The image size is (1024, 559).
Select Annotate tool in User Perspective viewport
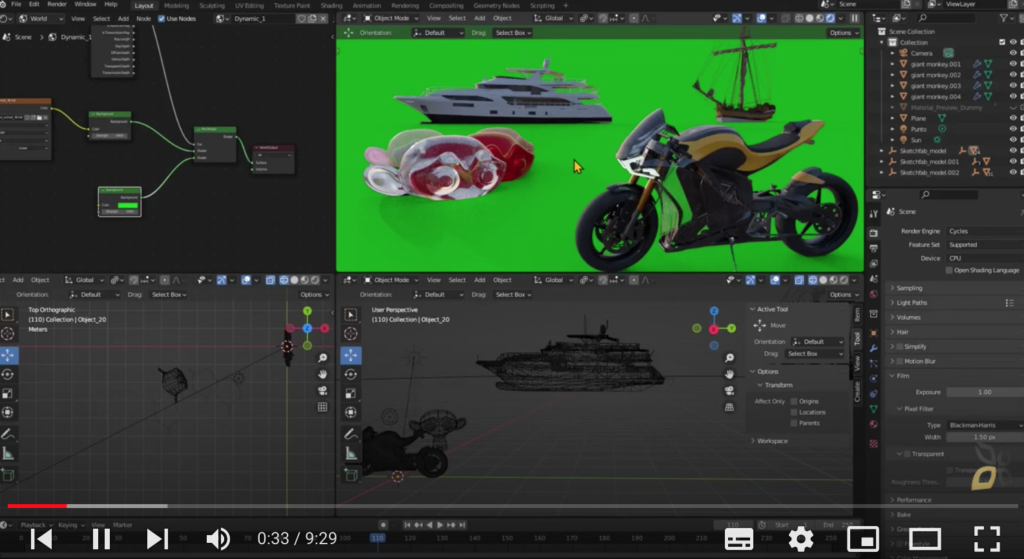coord(351,434)
